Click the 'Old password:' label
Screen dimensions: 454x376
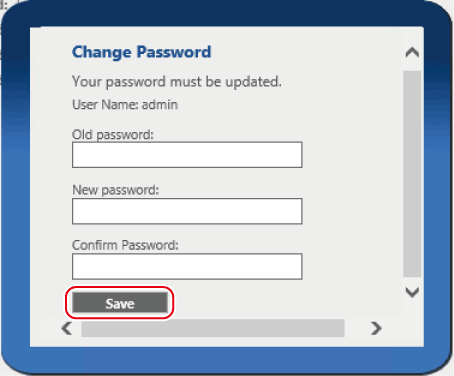click(113, 135)
